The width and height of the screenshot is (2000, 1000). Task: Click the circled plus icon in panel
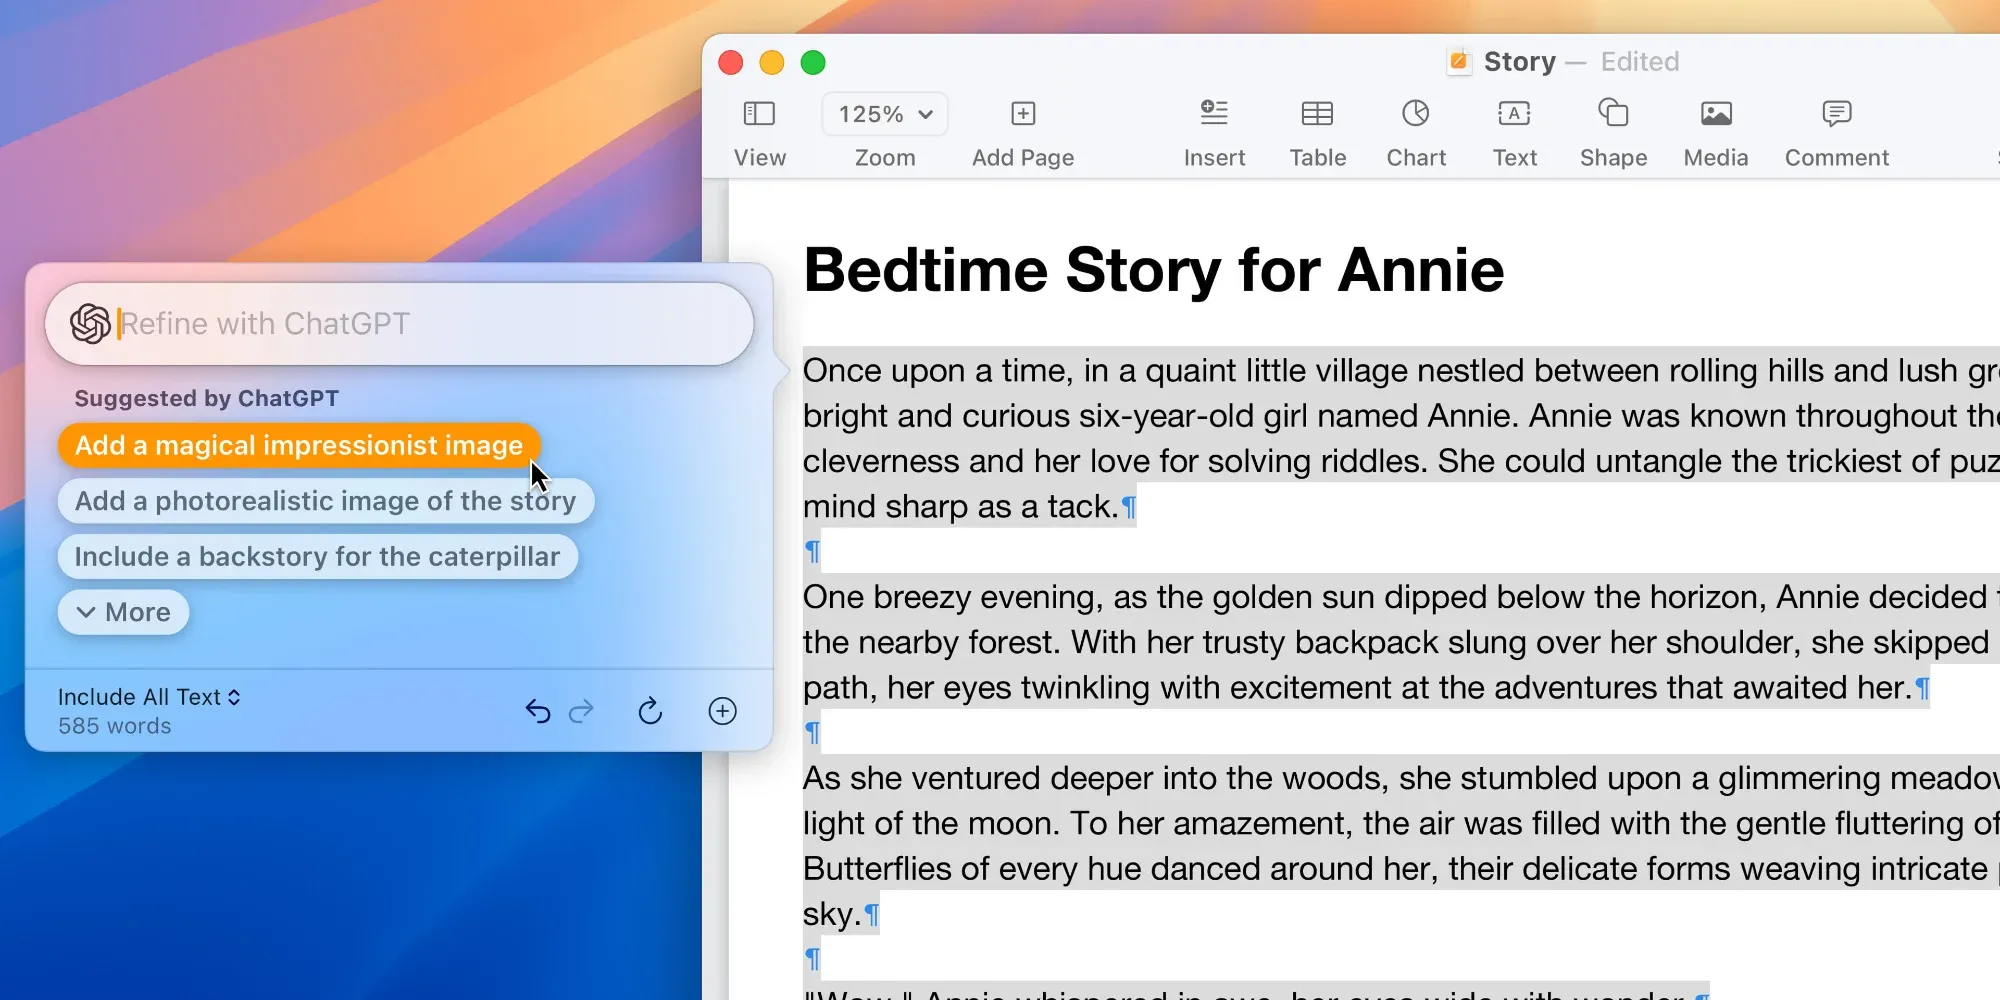pyautogui.click(x=722, y=711)
